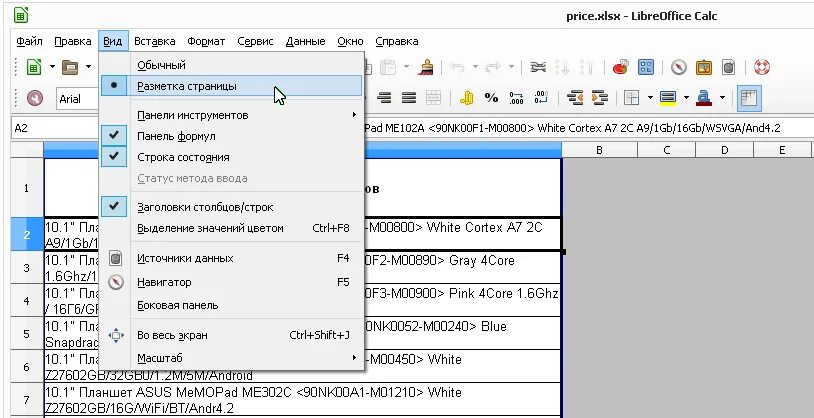Click the greyed Paste clipboard icon
Screen dimensions: 814x418
[388, 67]
